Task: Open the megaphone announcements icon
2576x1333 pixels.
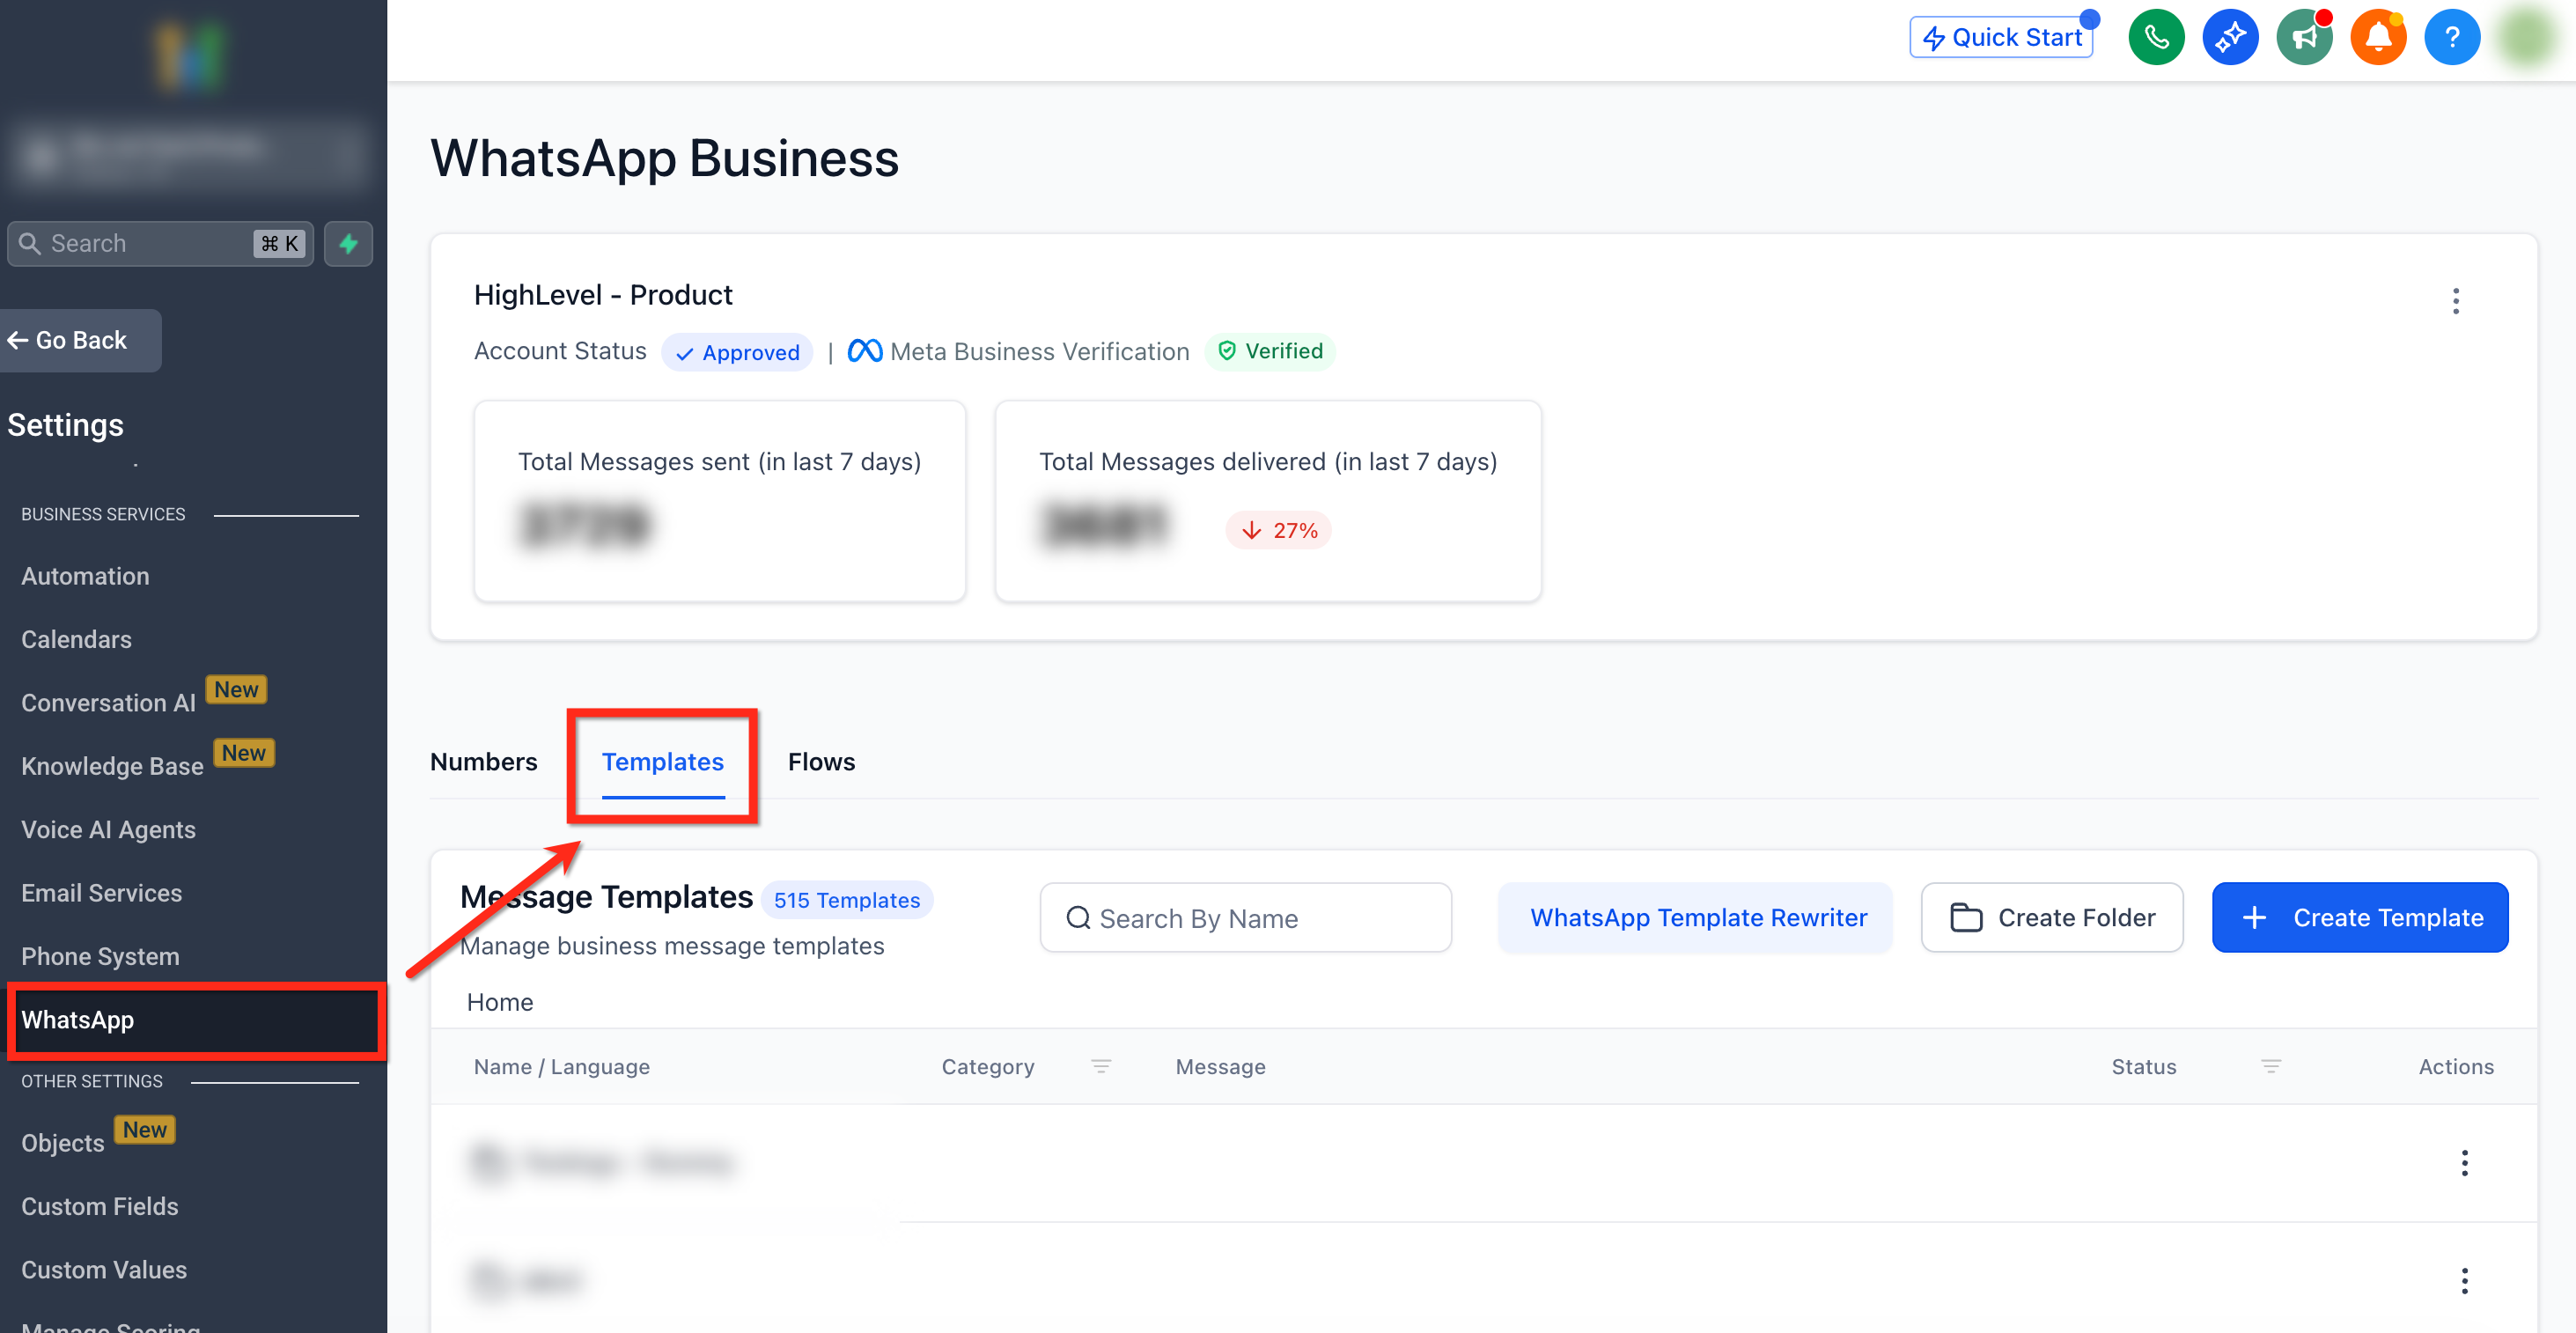Action: click(x=2303, y=38)
